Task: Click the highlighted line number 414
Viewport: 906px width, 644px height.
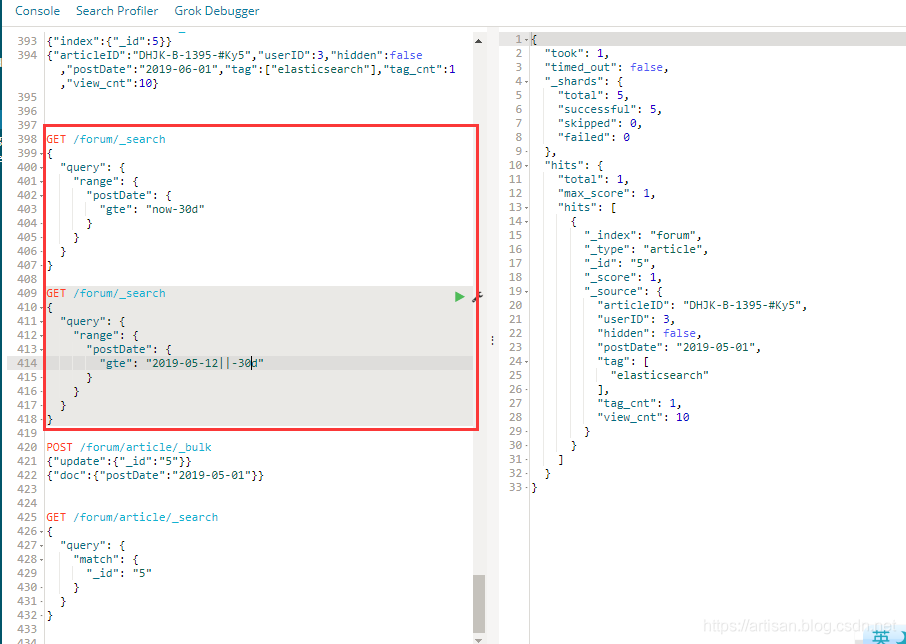Action: click(x=26, y=362)
